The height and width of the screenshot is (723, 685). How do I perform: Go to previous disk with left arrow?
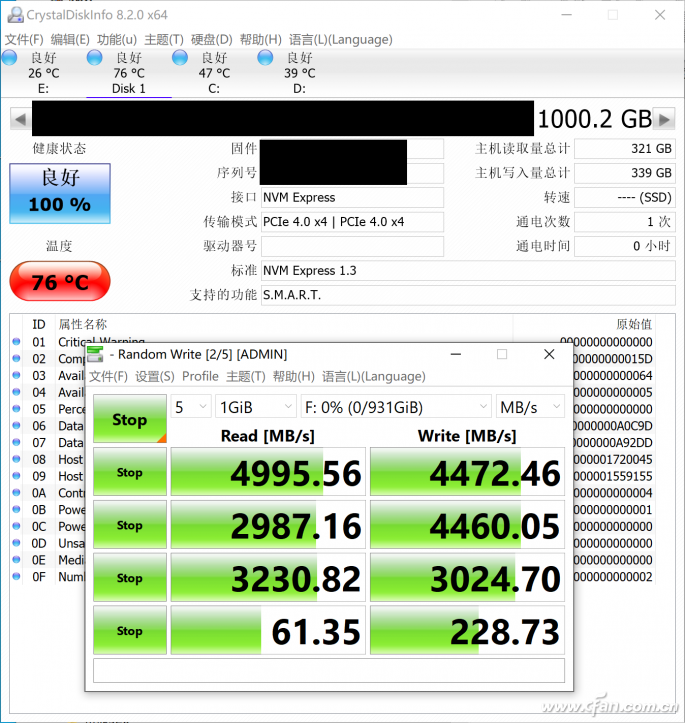21,119
